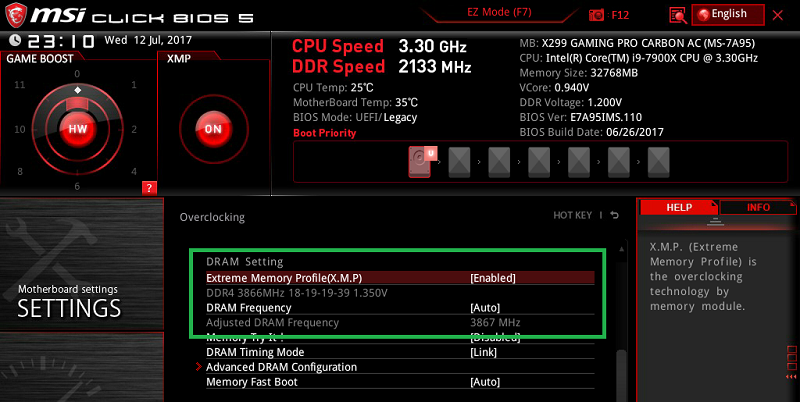800x402 pixels.
Task: Click the XMP panel label
Action: 179,59
